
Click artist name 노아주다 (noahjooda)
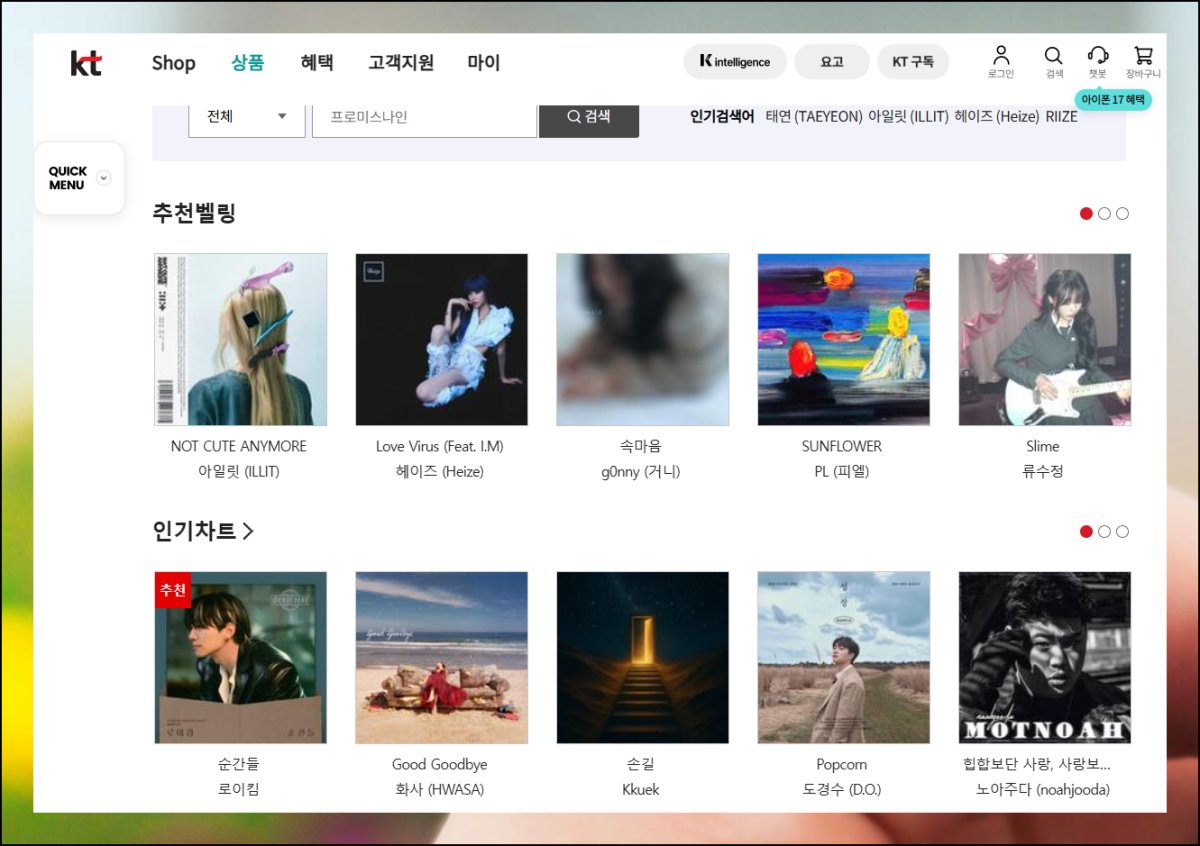pyautogui.click(x=1043, y=789)
